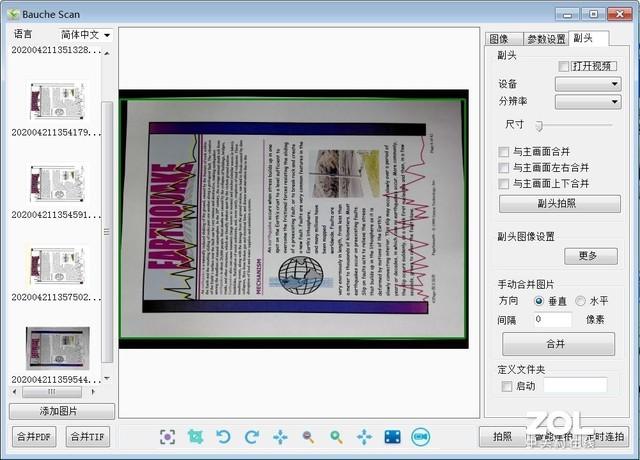The width and height of the screenshot is (640, 460).
Task: Switch to the 副头 tab
Action: [588, 38]
